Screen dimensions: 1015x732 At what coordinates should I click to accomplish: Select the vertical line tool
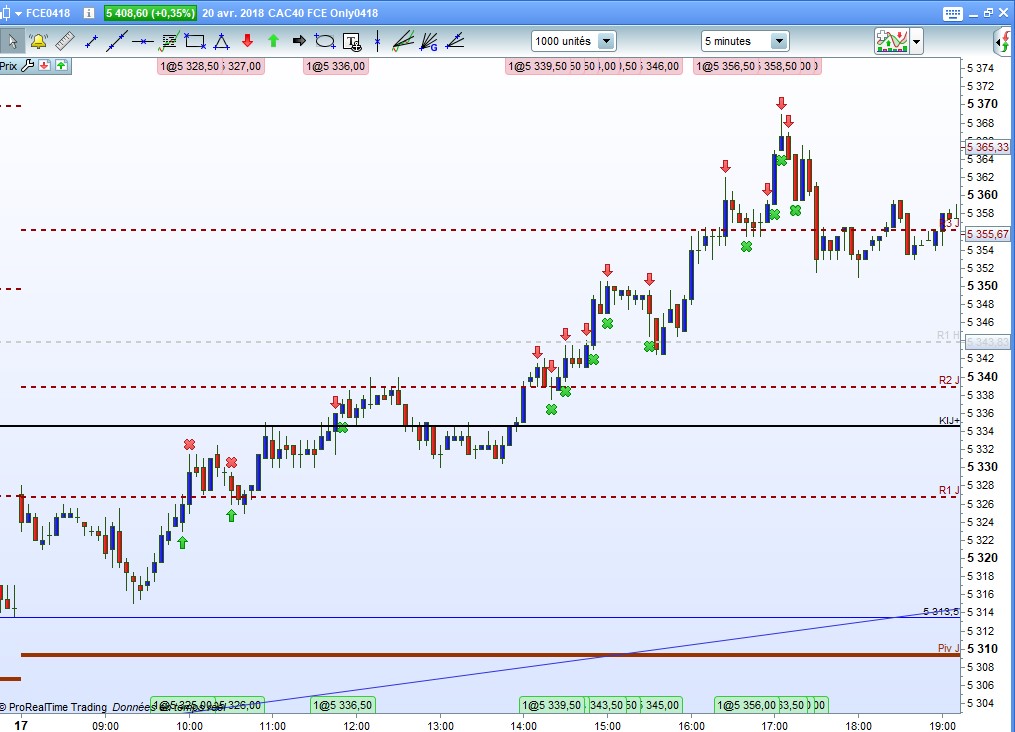[x=377, y=41]
